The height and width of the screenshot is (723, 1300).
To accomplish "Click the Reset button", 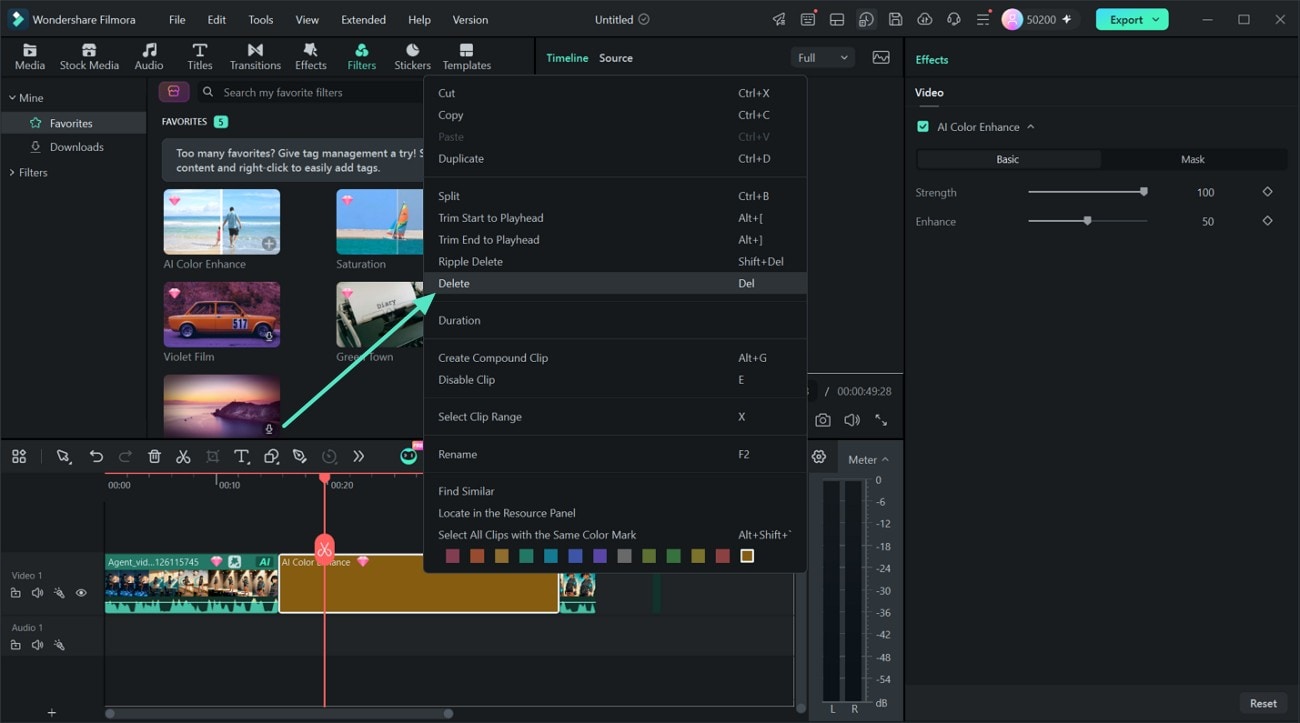I will click(1263, 703).
